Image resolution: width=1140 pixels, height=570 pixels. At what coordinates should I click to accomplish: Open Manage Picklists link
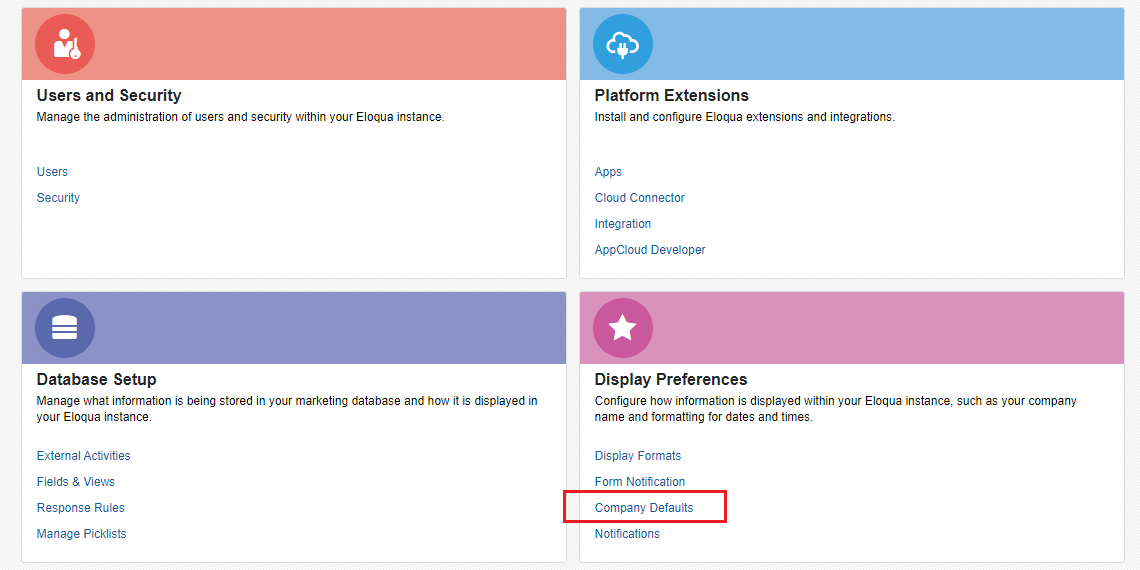tap(81, 534)
